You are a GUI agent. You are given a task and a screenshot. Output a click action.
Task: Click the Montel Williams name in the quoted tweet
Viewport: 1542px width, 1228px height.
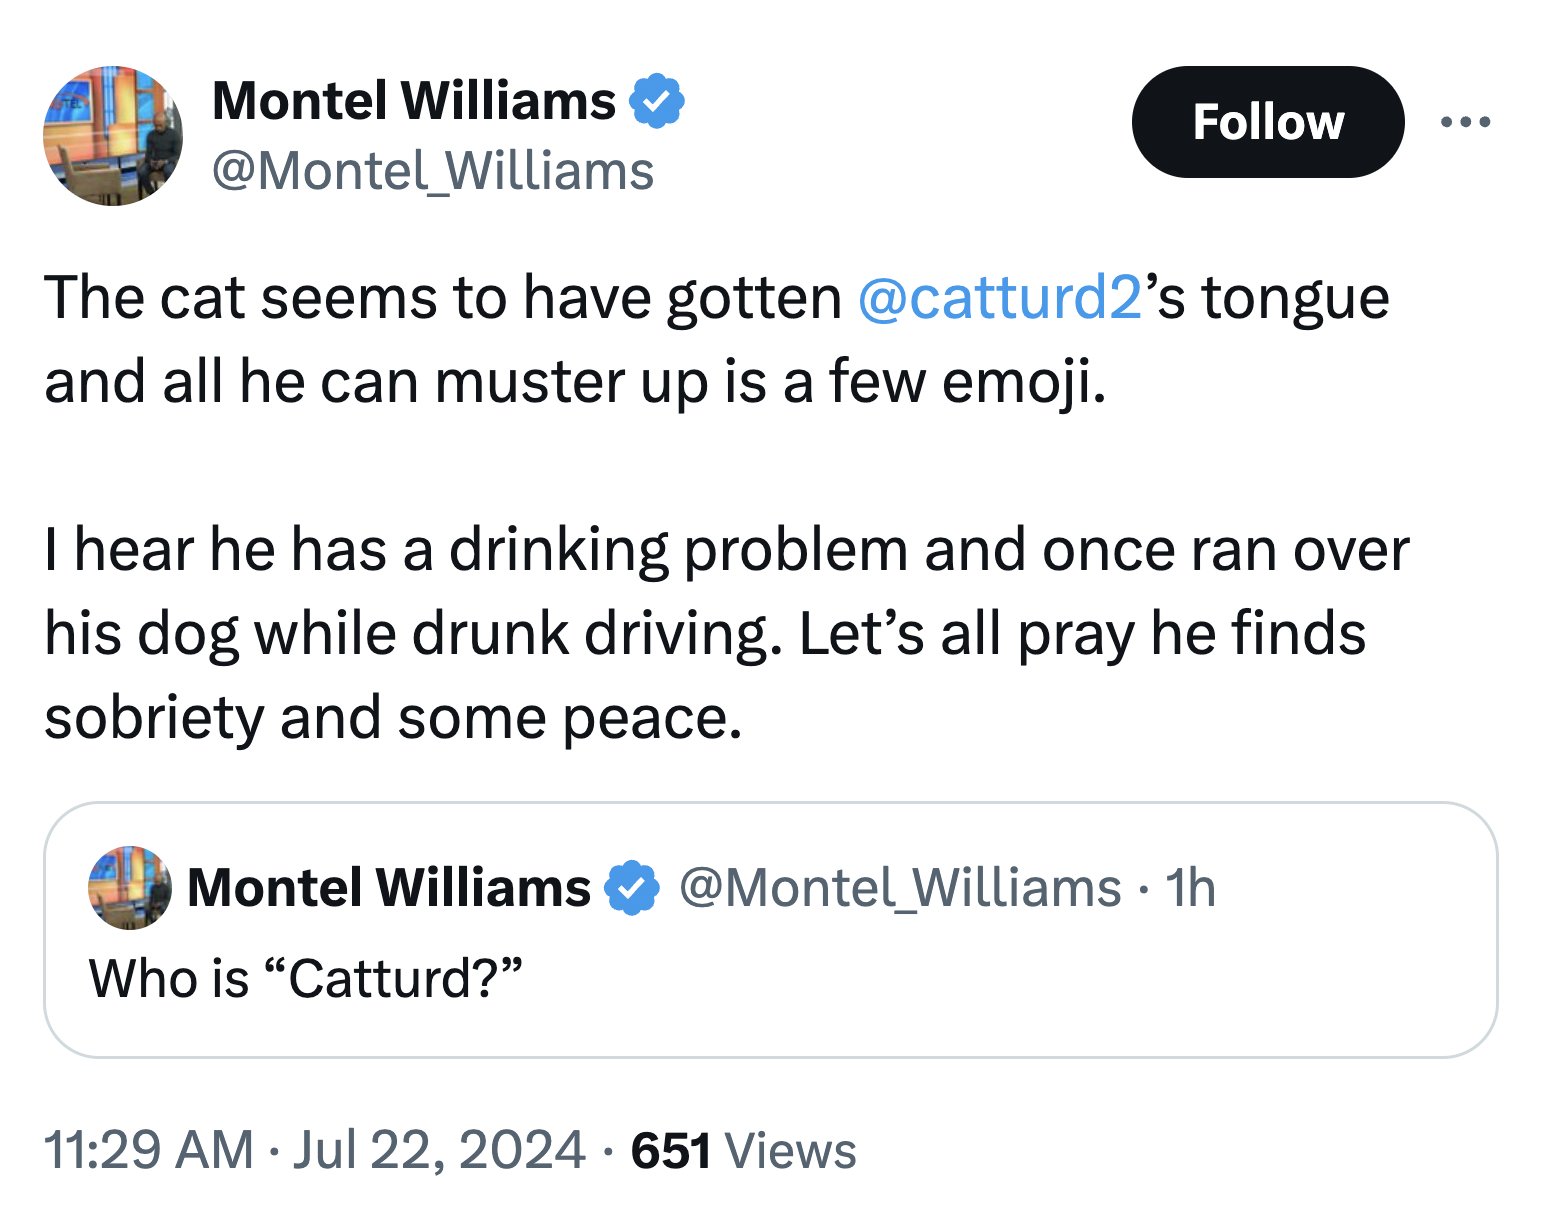pyautogui.click(x=389, y=888)
